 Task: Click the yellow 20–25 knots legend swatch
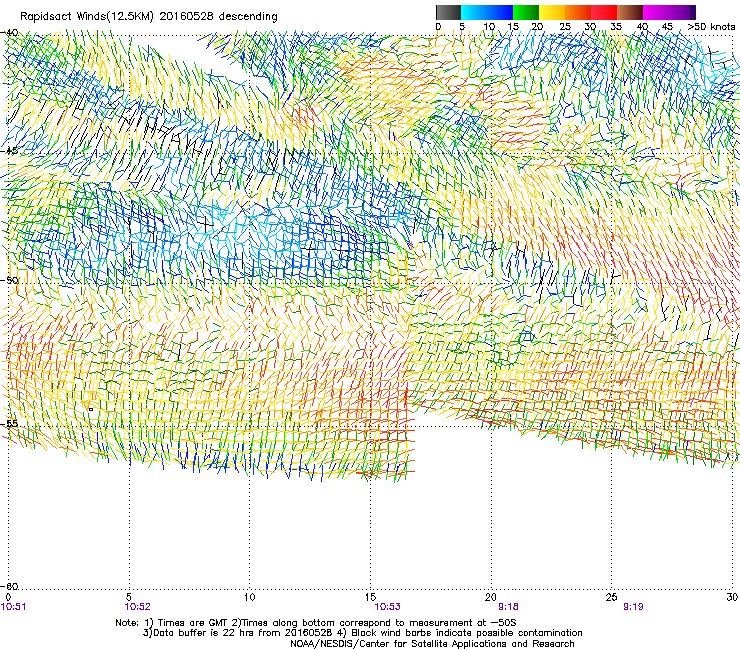click(x=552, y=12)
